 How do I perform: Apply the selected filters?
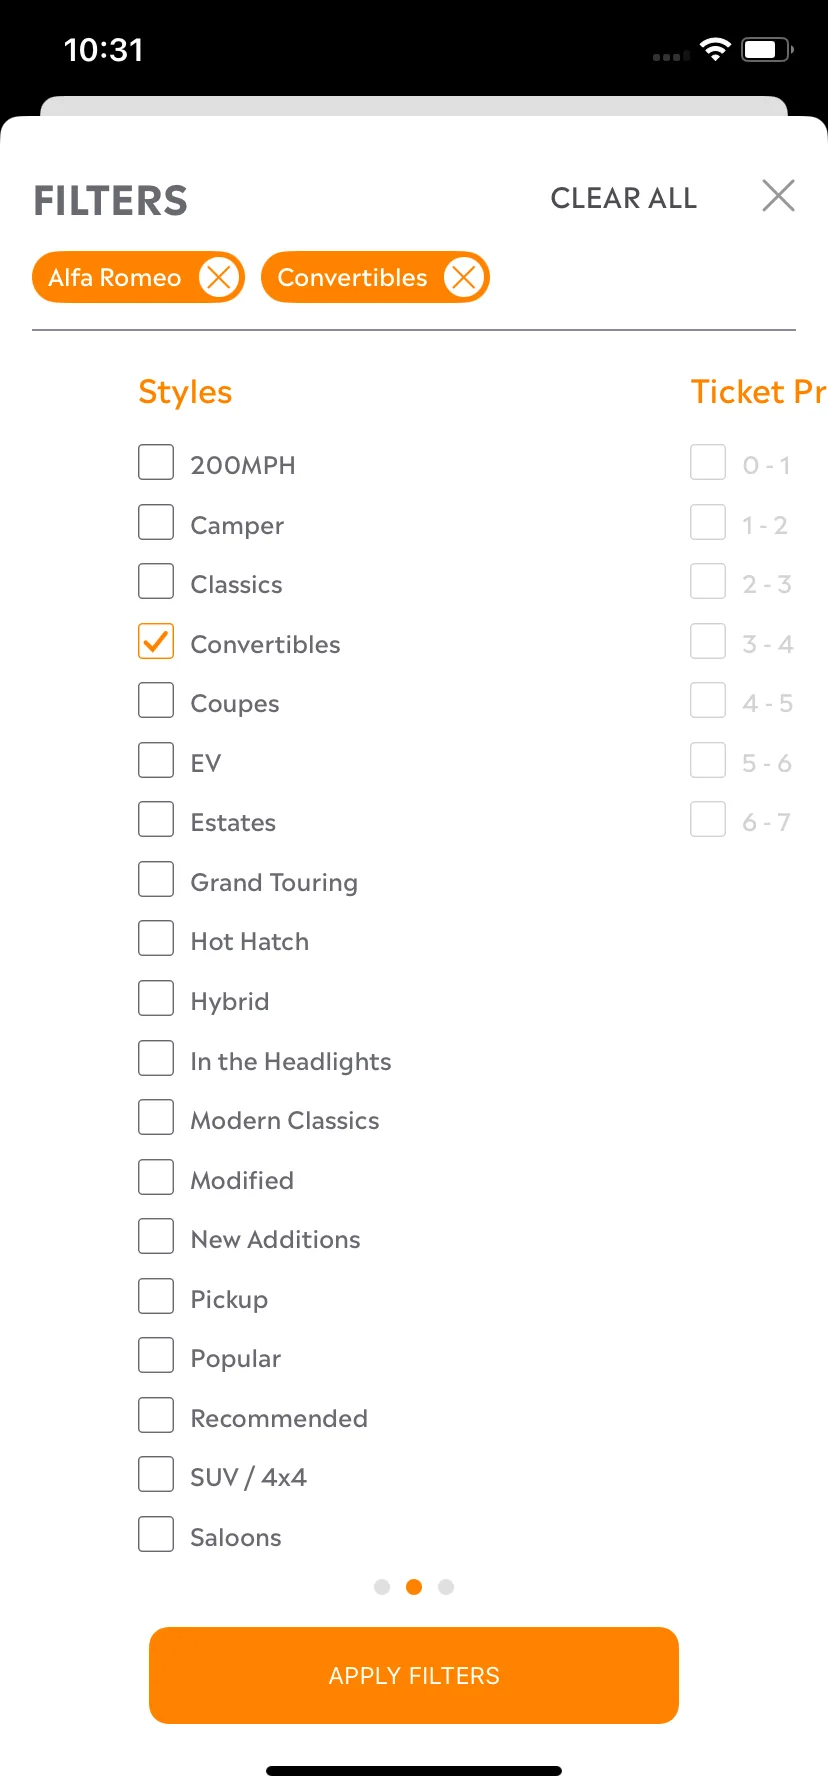(414, 1675)
